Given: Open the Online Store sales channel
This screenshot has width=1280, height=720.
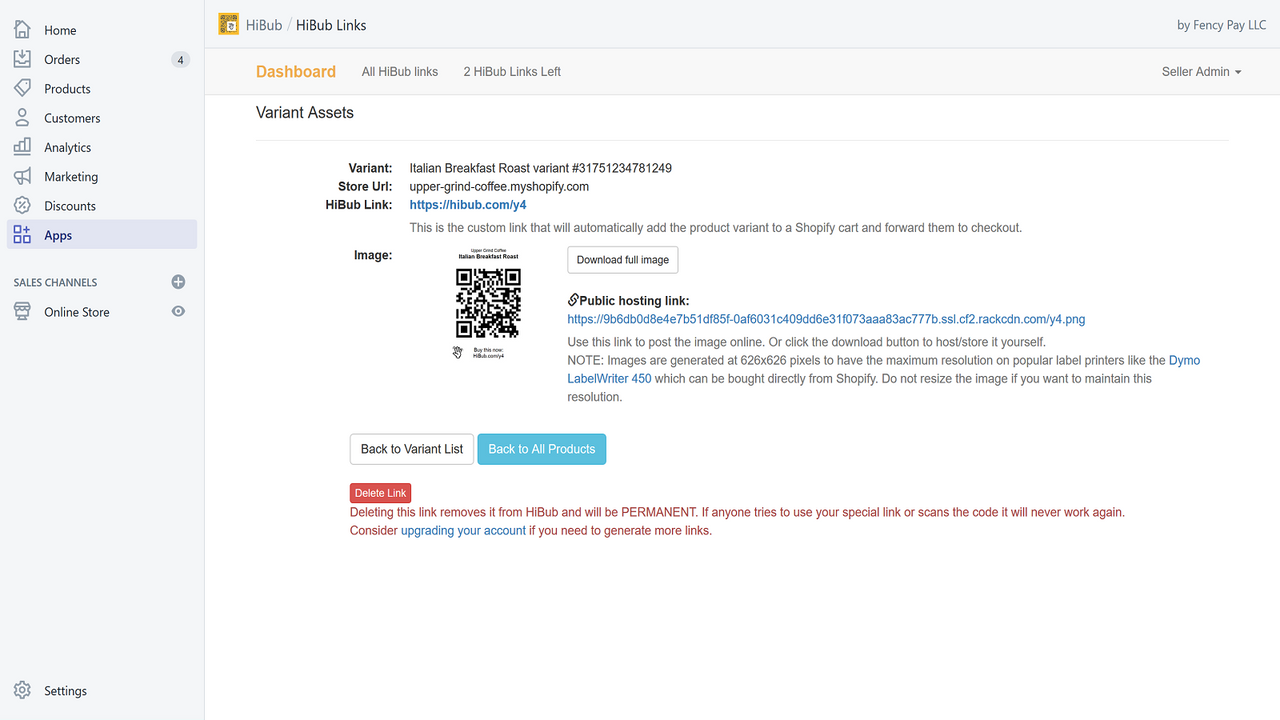Looking at the screenshot, I should [77, 311].
